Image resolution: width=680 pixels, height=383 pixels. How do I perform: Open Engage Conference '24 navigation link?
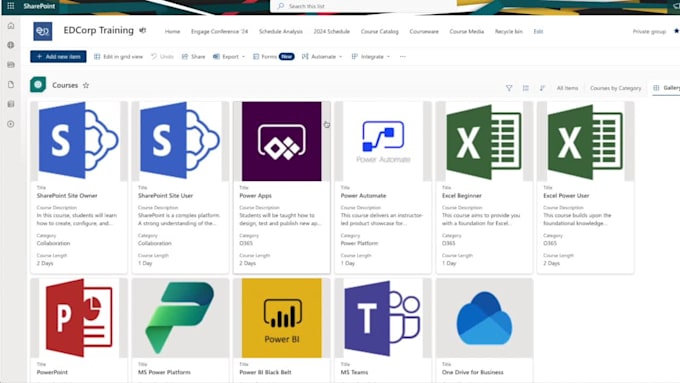[219, 32]
